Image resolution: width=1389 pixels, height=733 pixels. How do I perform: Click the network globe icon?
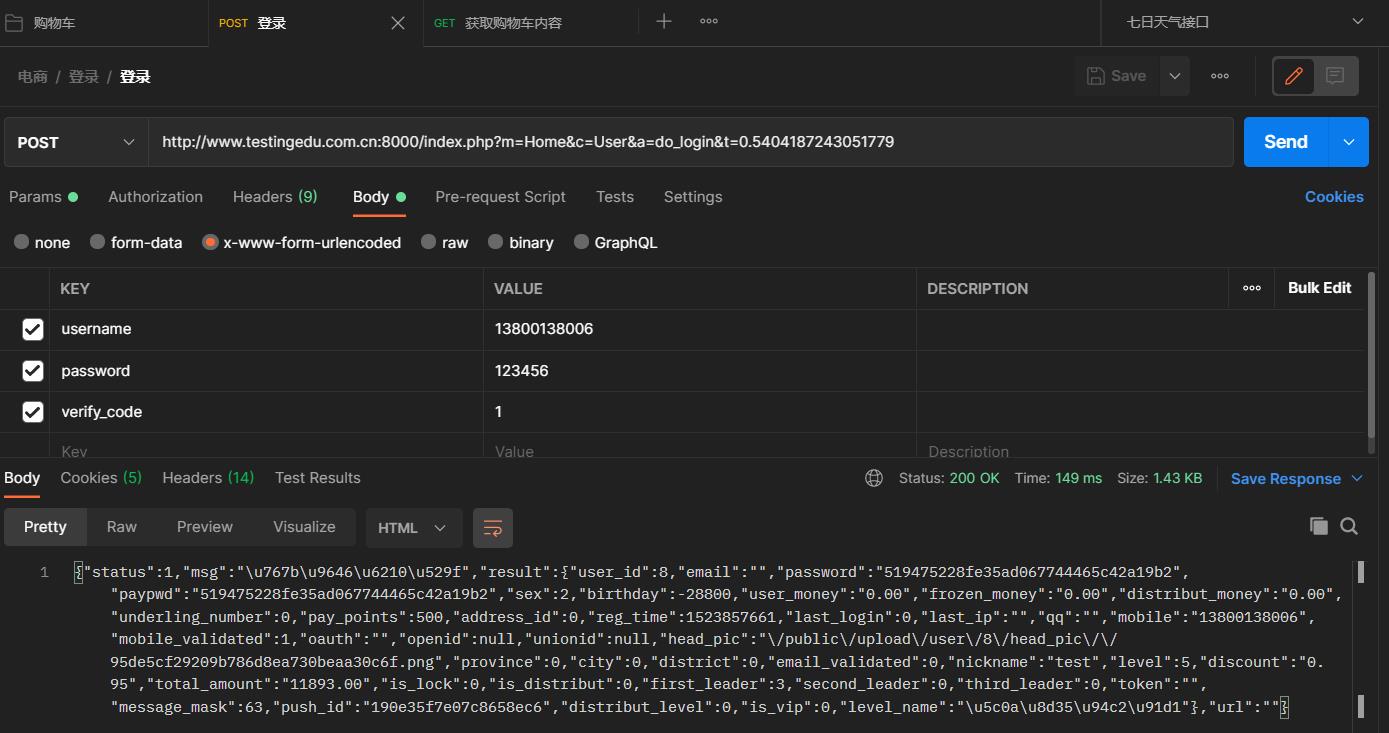[874, 478]
